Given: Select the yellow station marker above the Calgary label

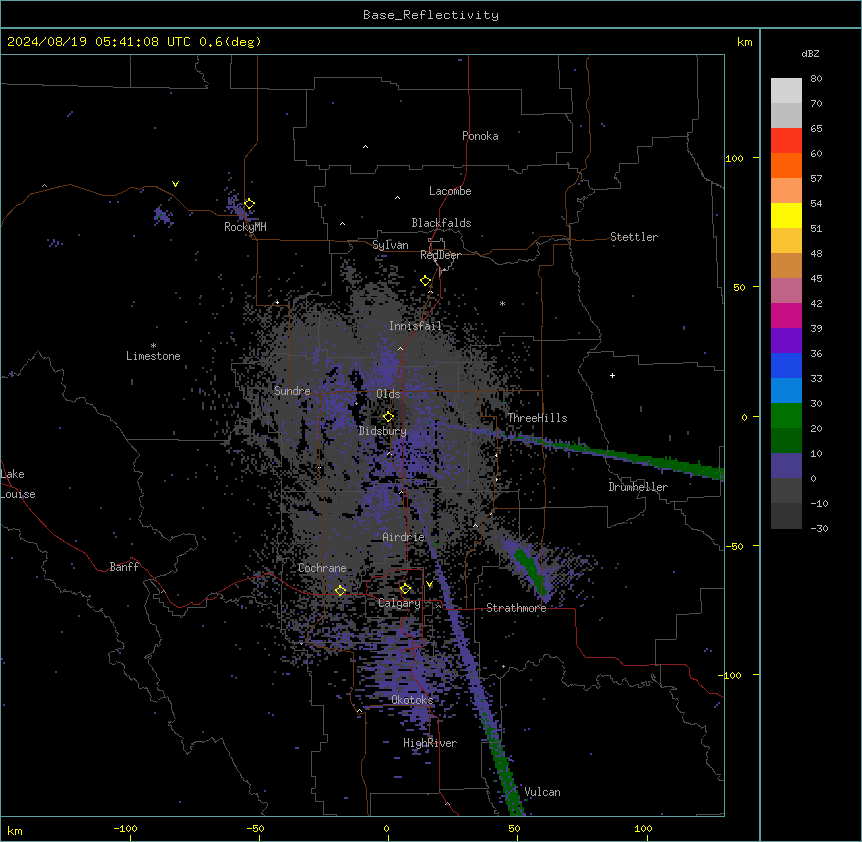Looking at the screenshot, I should [405, 589].
